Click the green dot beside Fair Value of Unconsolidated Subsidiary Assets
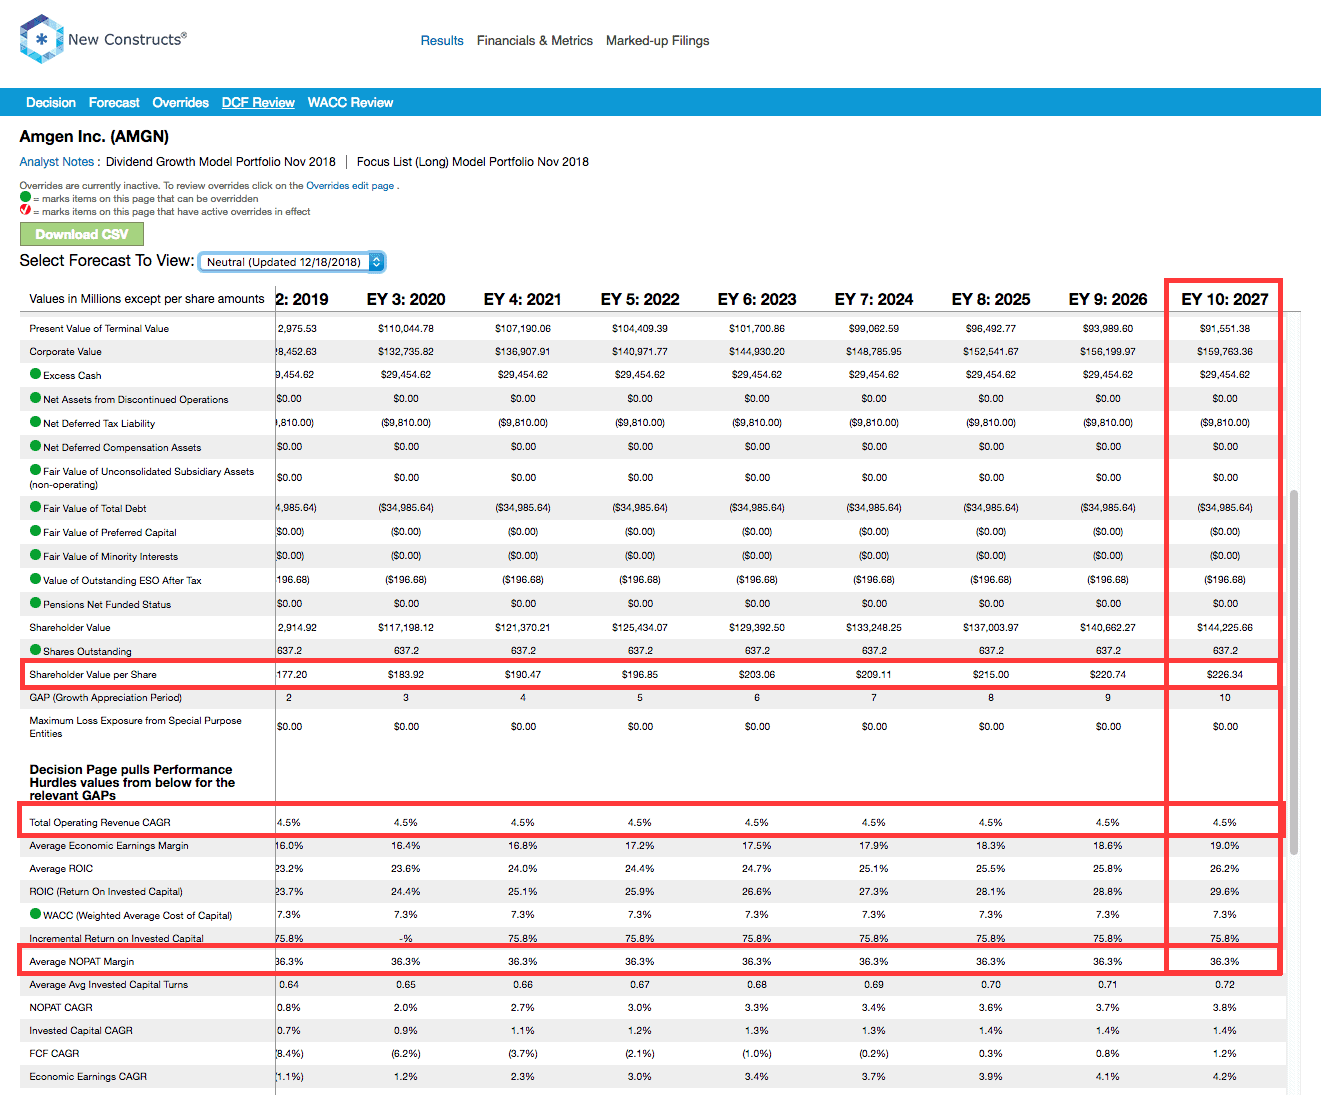 [x=35, y=470]
